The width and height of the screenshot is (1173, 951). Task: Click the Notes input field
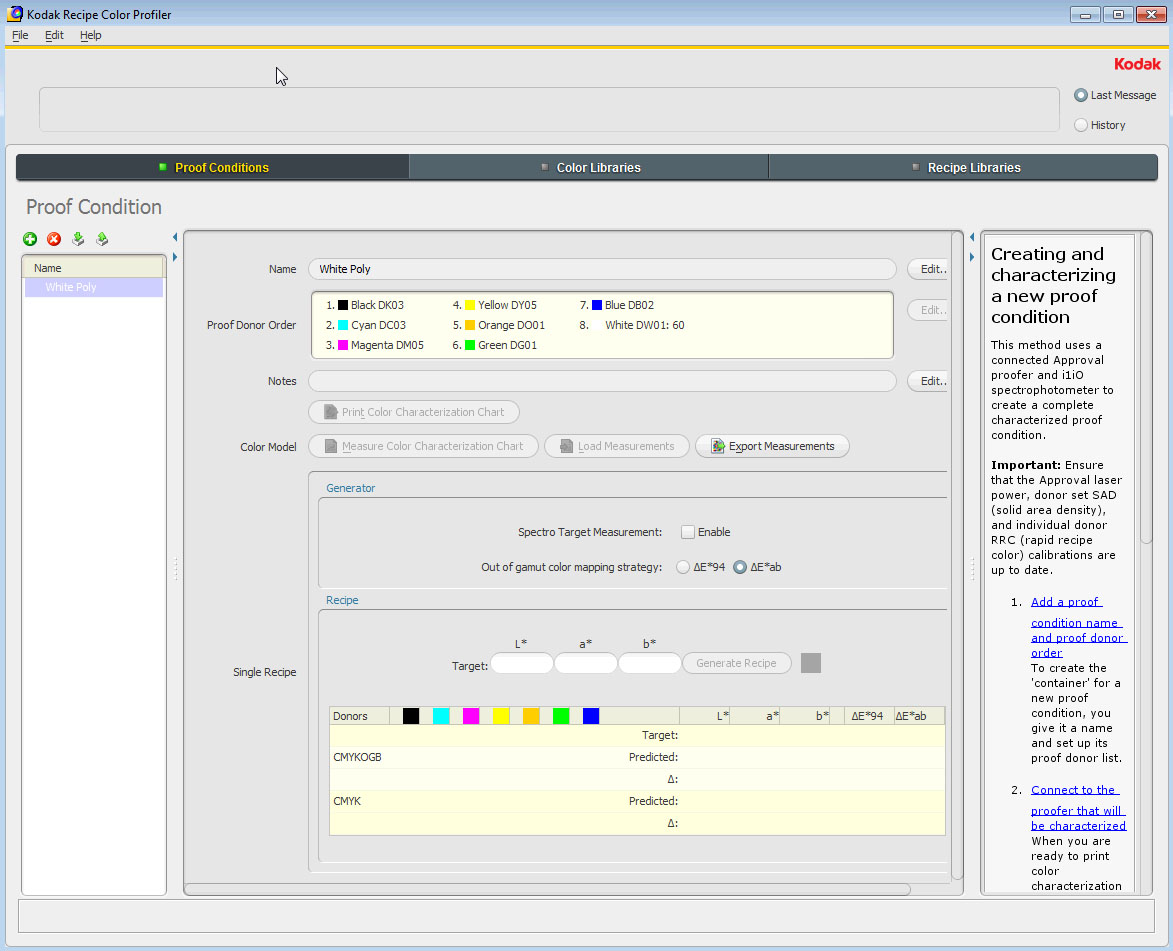(602, 382)
